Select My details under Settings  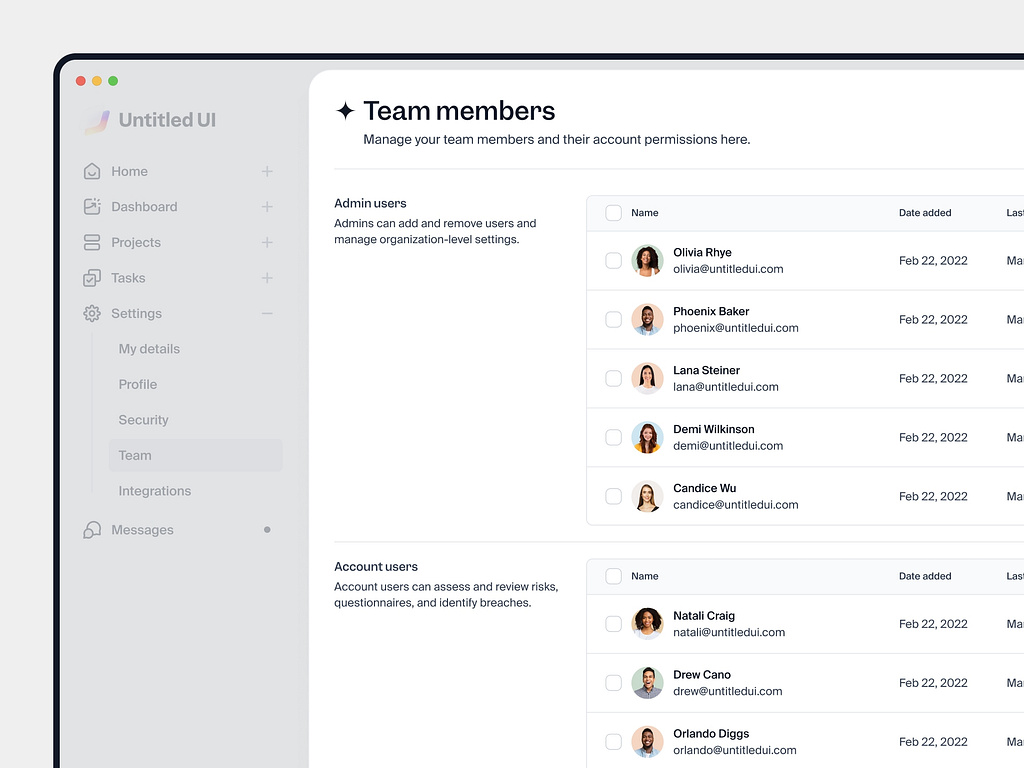pyautogui.click(x=149, y=348)
